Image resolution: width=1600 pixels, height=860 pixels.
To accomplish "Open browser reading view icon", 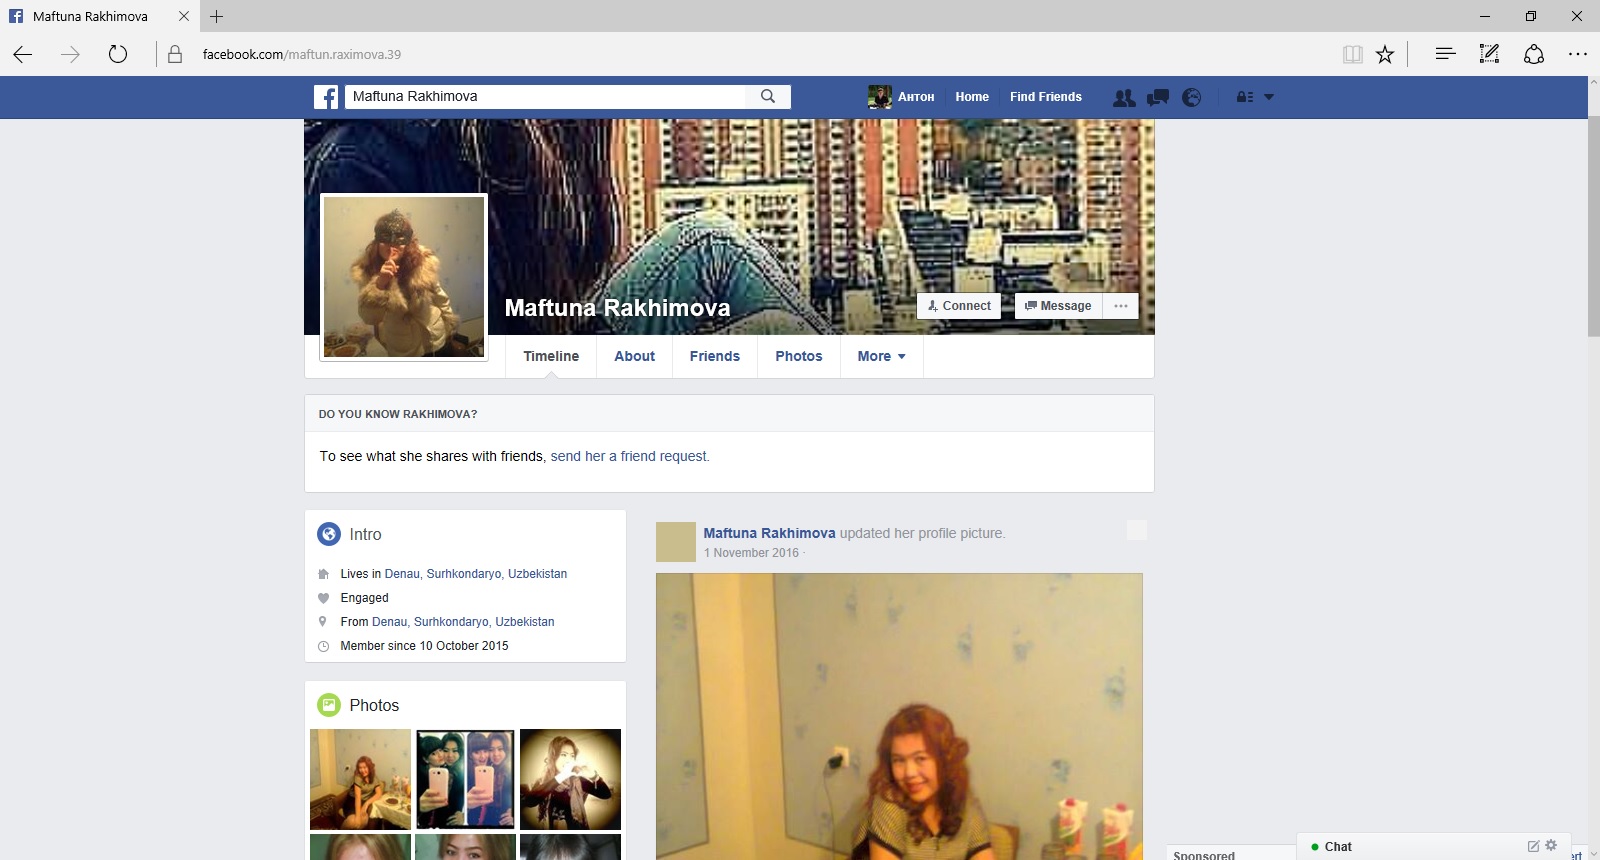I will [x=1352, y=55].
